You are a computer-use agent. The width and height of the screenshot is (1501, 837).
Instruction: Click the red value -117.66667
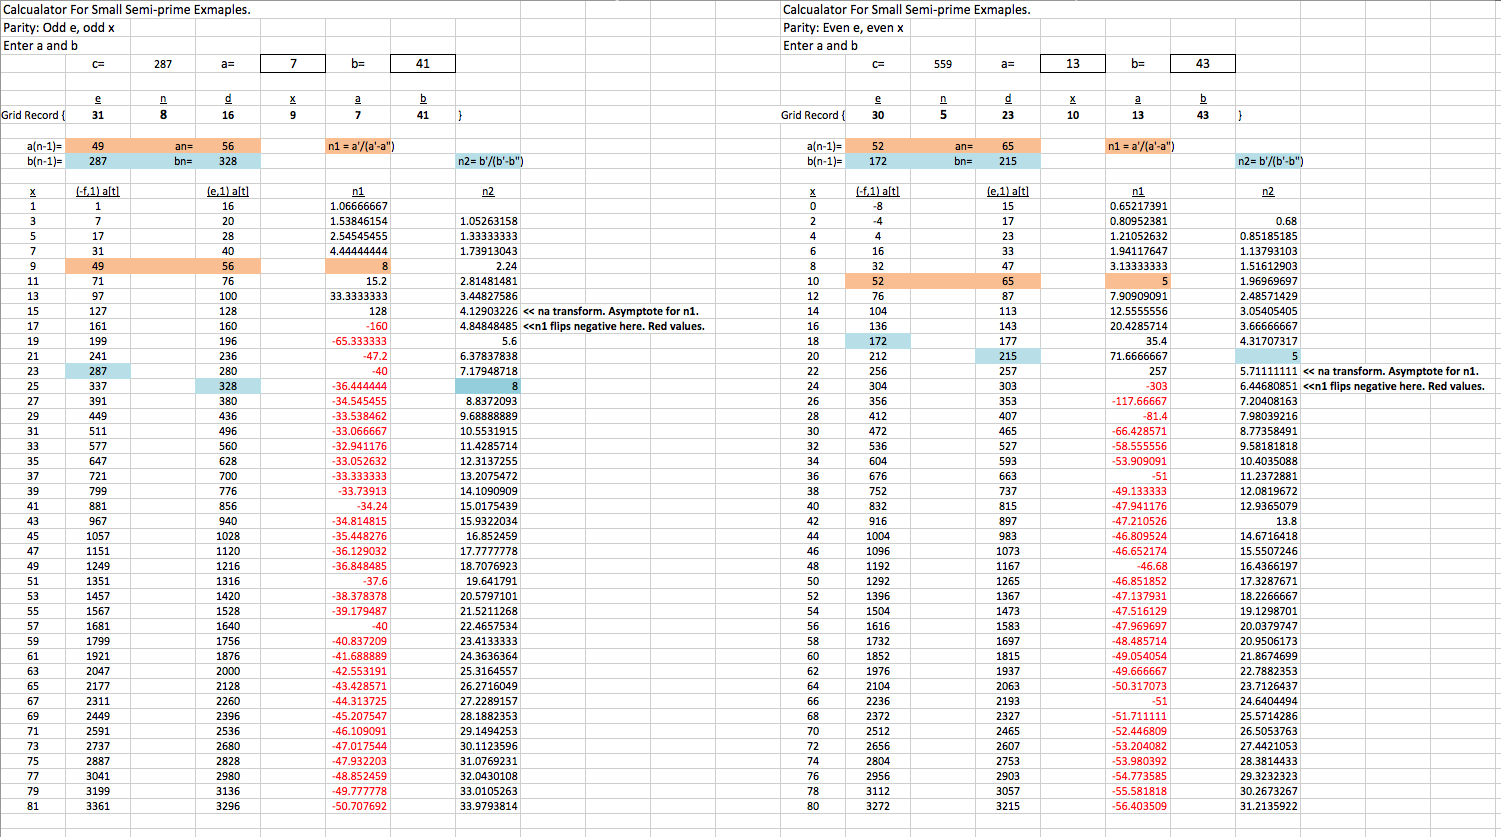(x=1138, y=401)
